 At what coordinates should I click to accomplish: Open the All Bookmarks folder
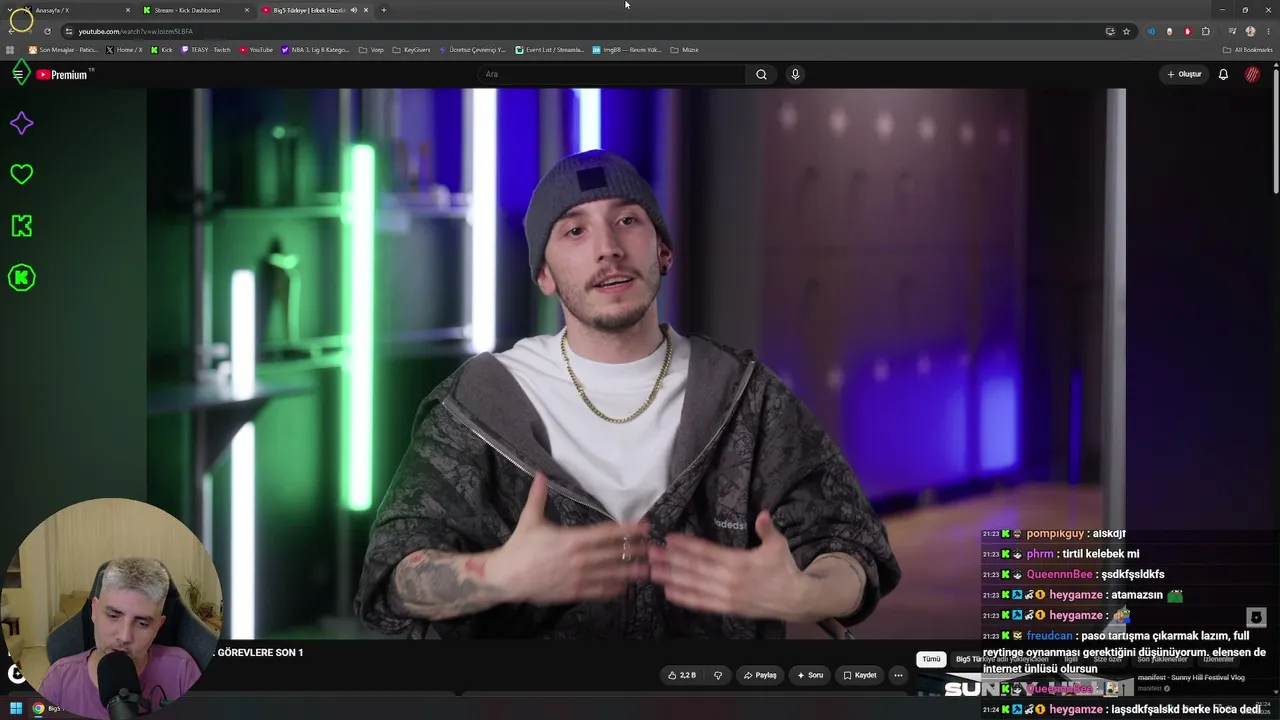[1248, 50]
